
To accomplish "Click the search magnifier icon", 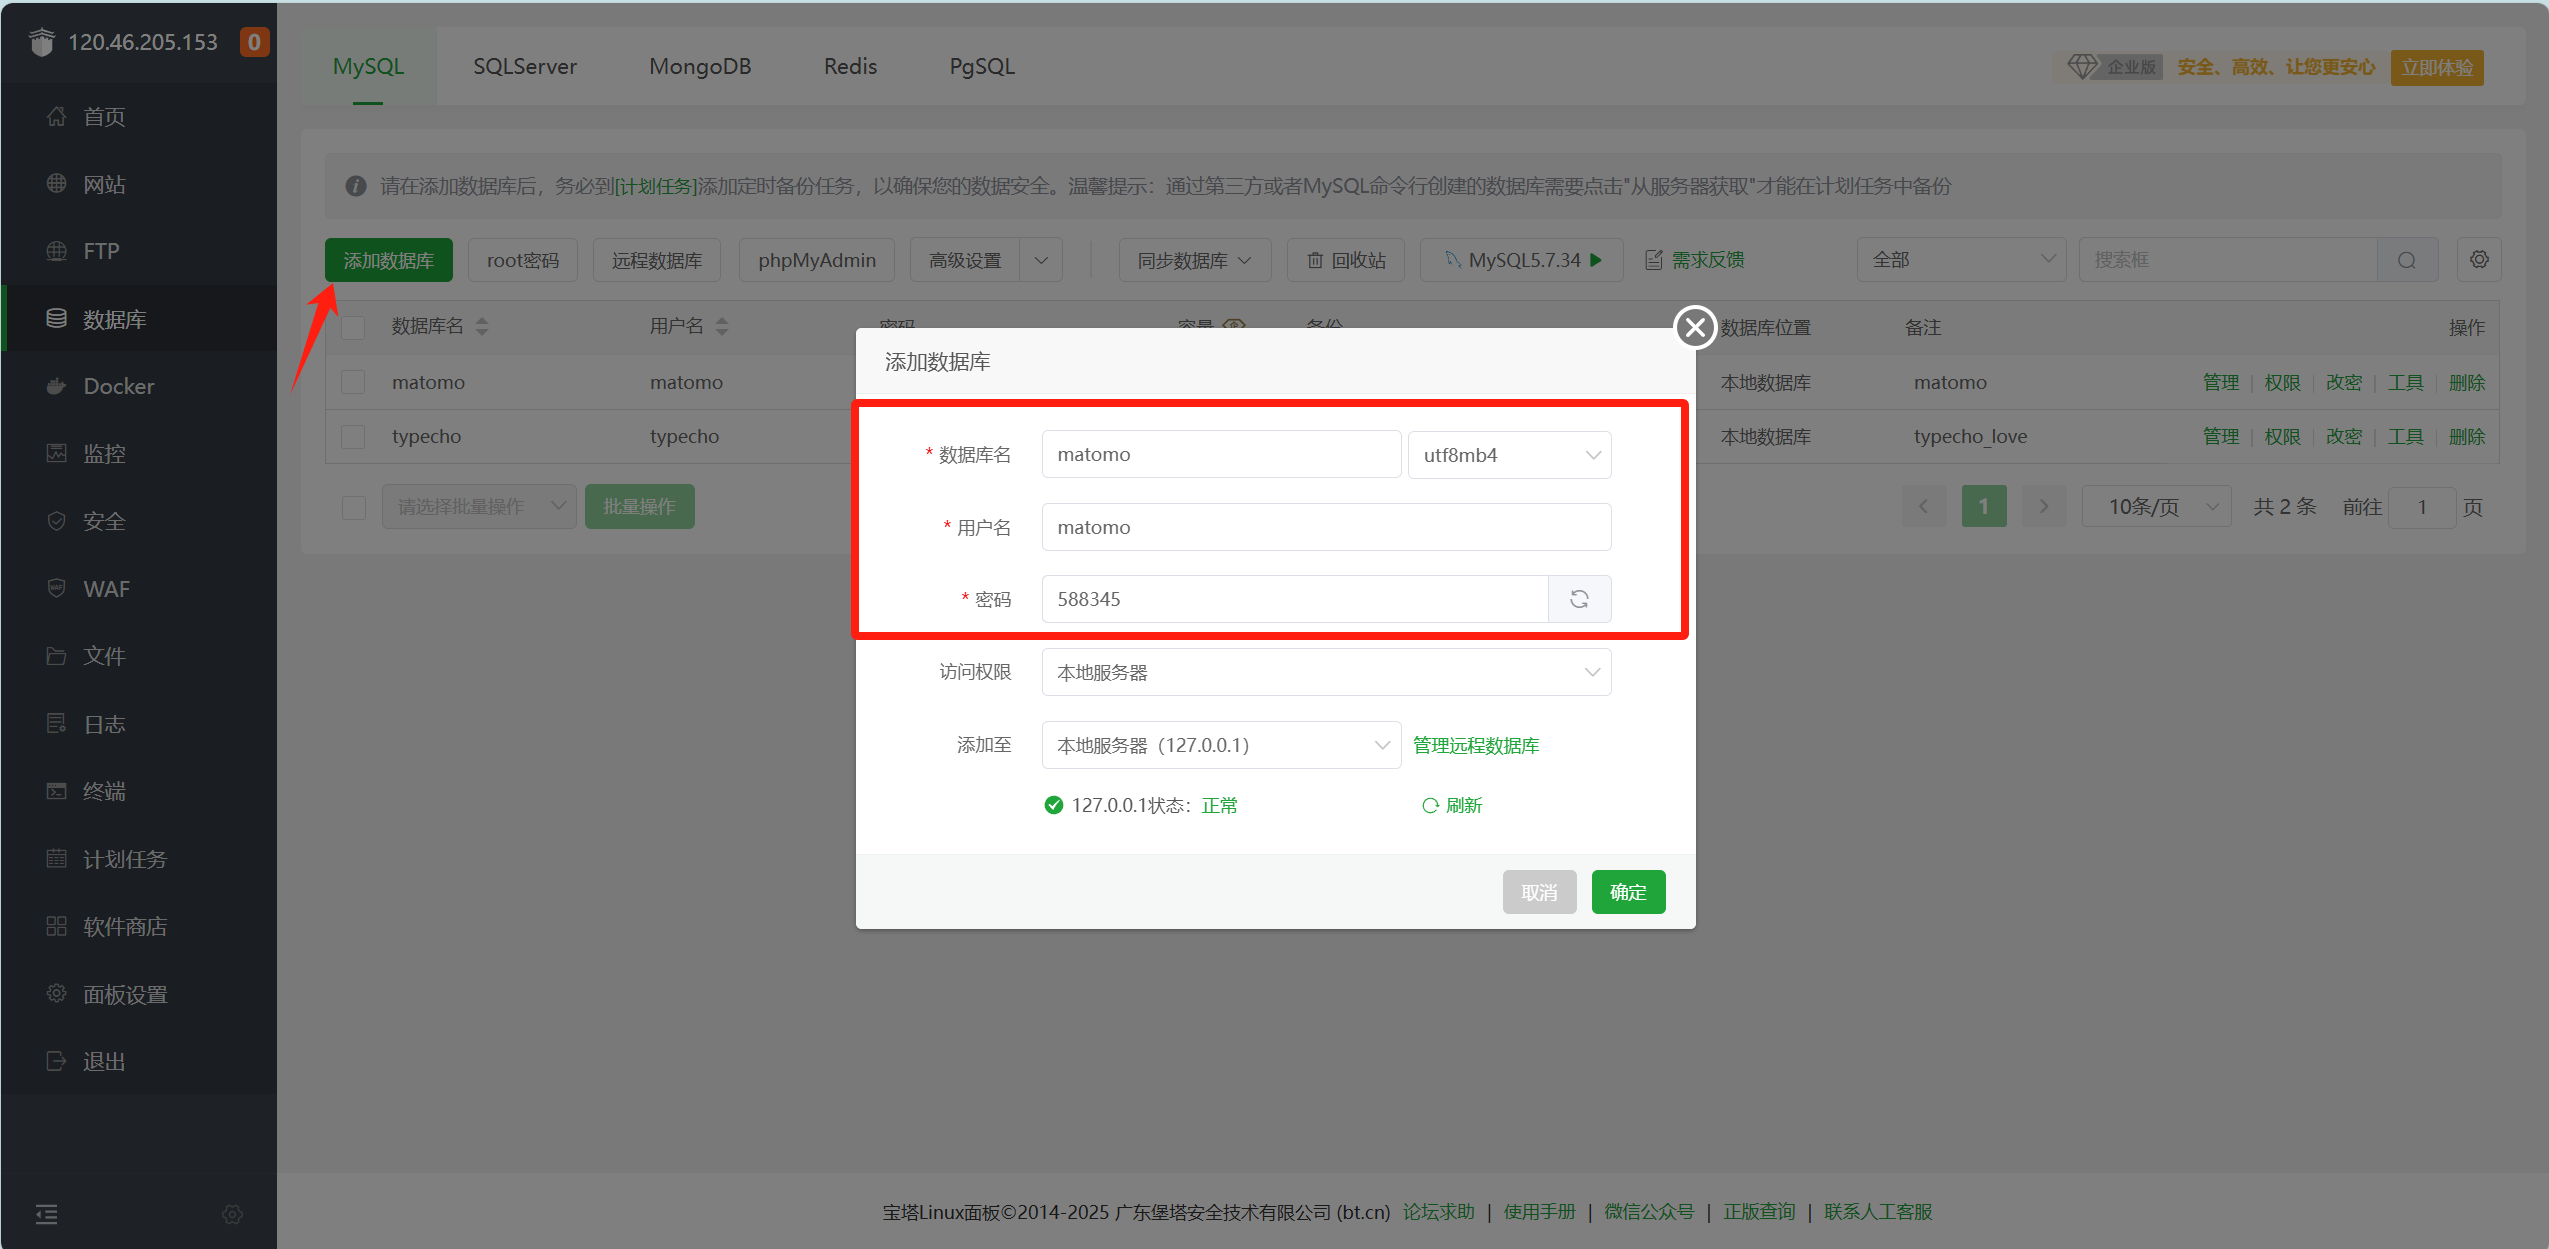I will [x=2407, y=260].
